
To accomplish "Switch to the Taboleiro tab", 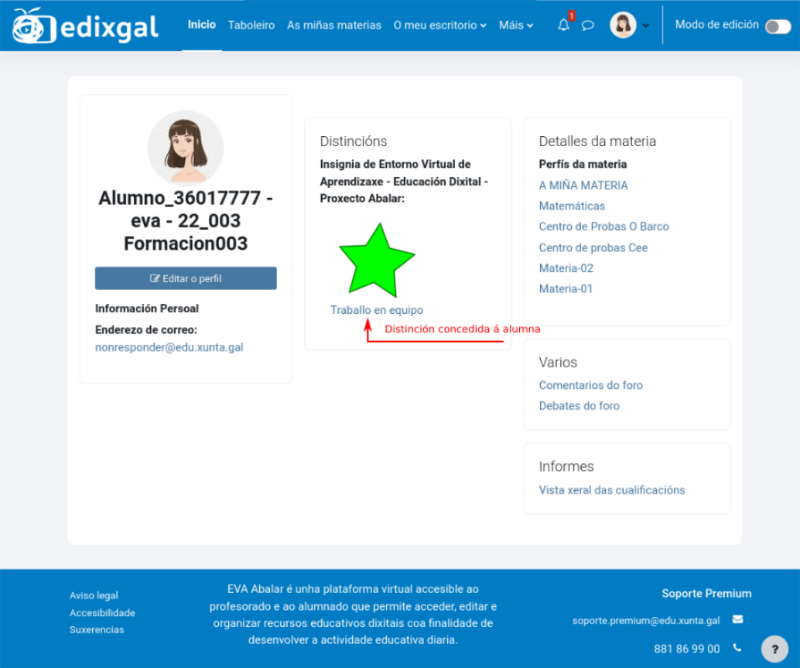I will pos(251,25).
